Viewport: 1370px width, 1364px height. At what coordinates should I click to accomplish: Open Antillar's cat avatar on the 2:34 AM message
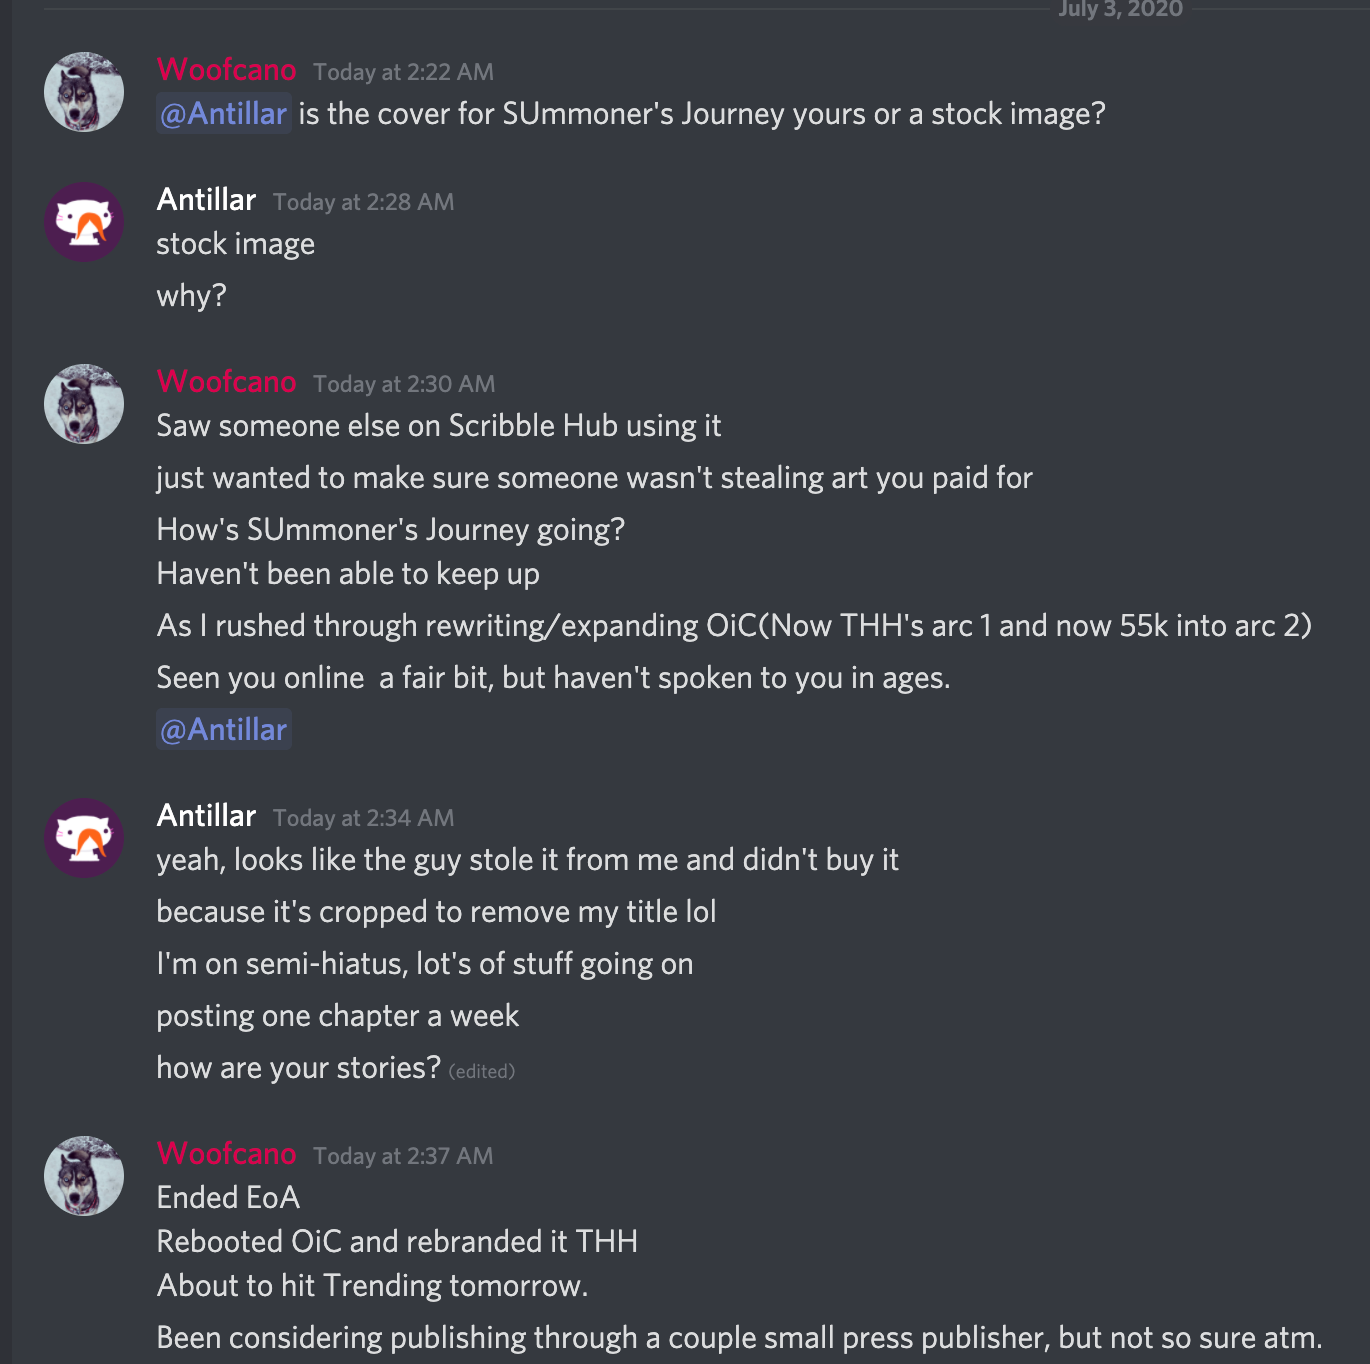[x=84, y=838]
